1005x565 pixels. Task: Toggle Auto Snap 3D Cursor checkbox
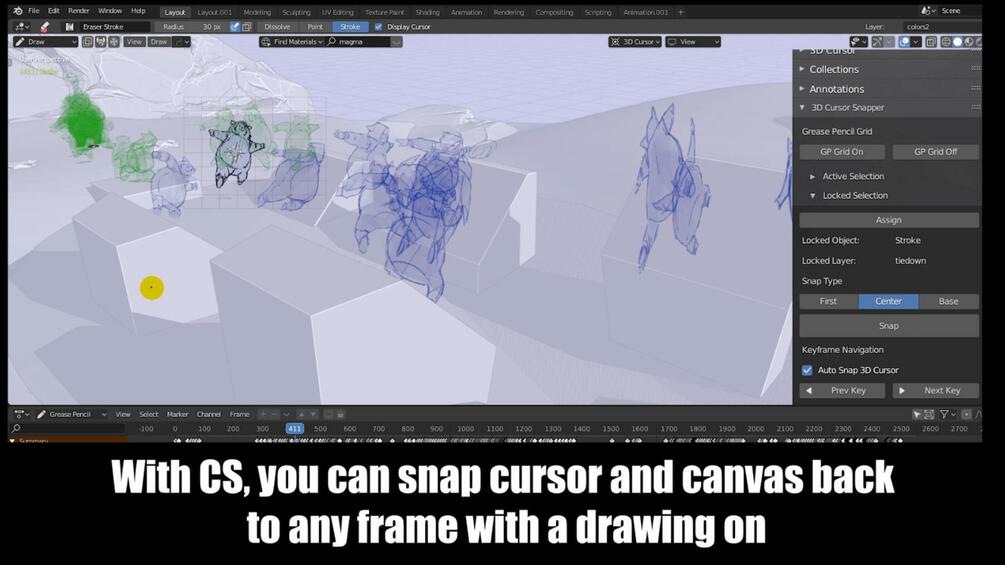807,370
